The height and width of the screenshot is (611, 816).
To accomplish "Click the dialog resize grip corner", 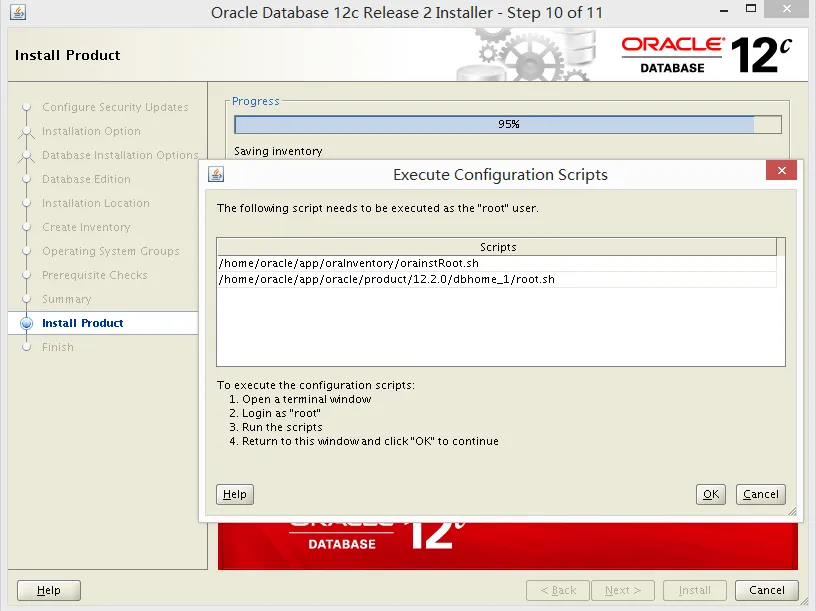I will (x=792, y=512).
